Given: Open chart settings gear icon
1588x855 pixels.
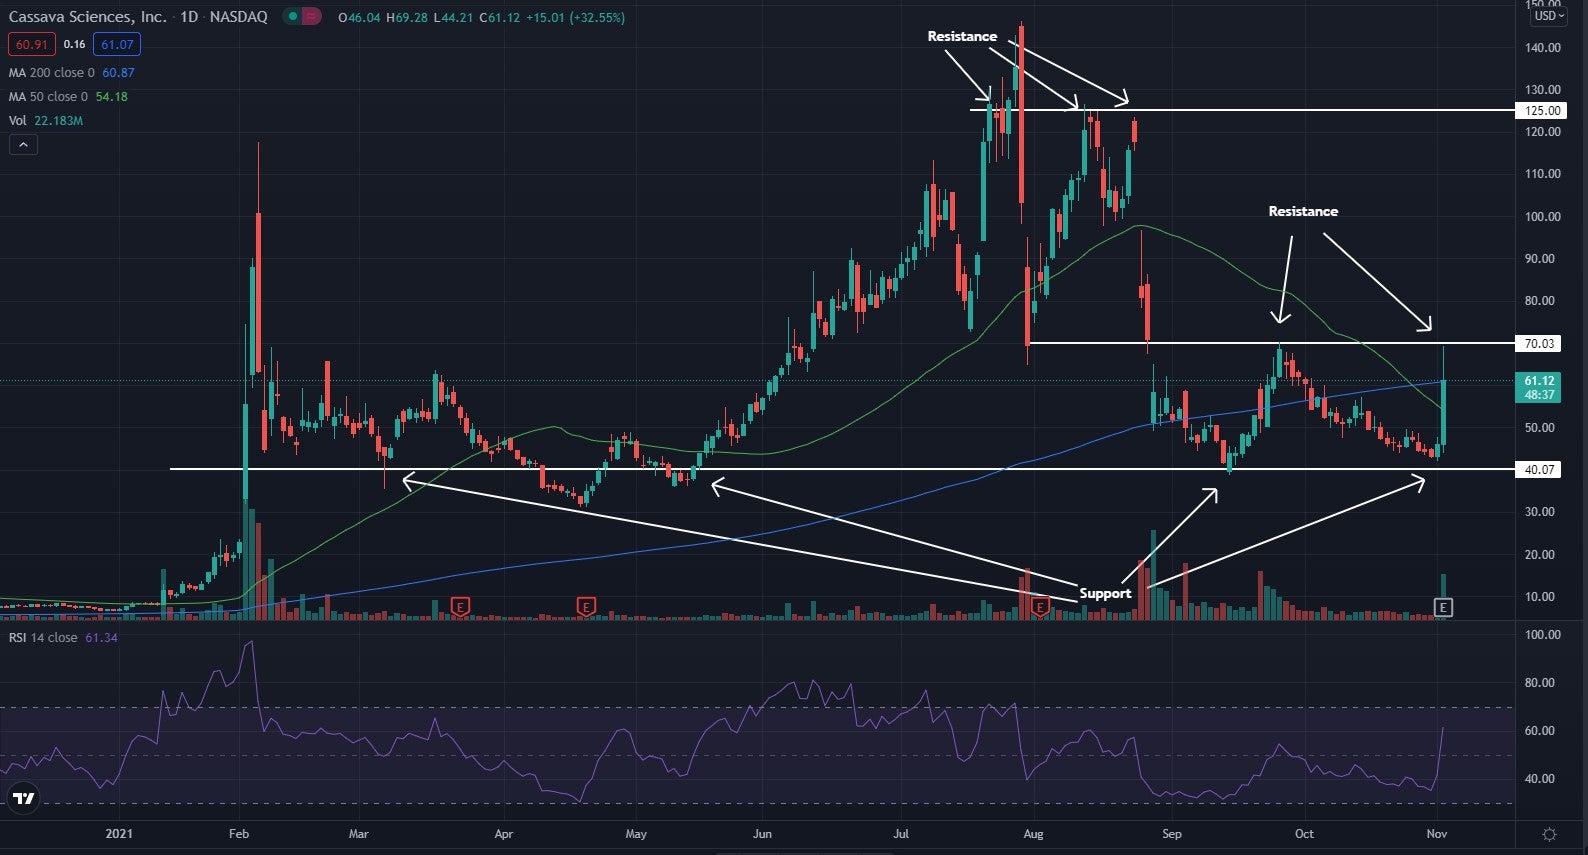Looking at the screenshot, I should tap(1549, 834).
